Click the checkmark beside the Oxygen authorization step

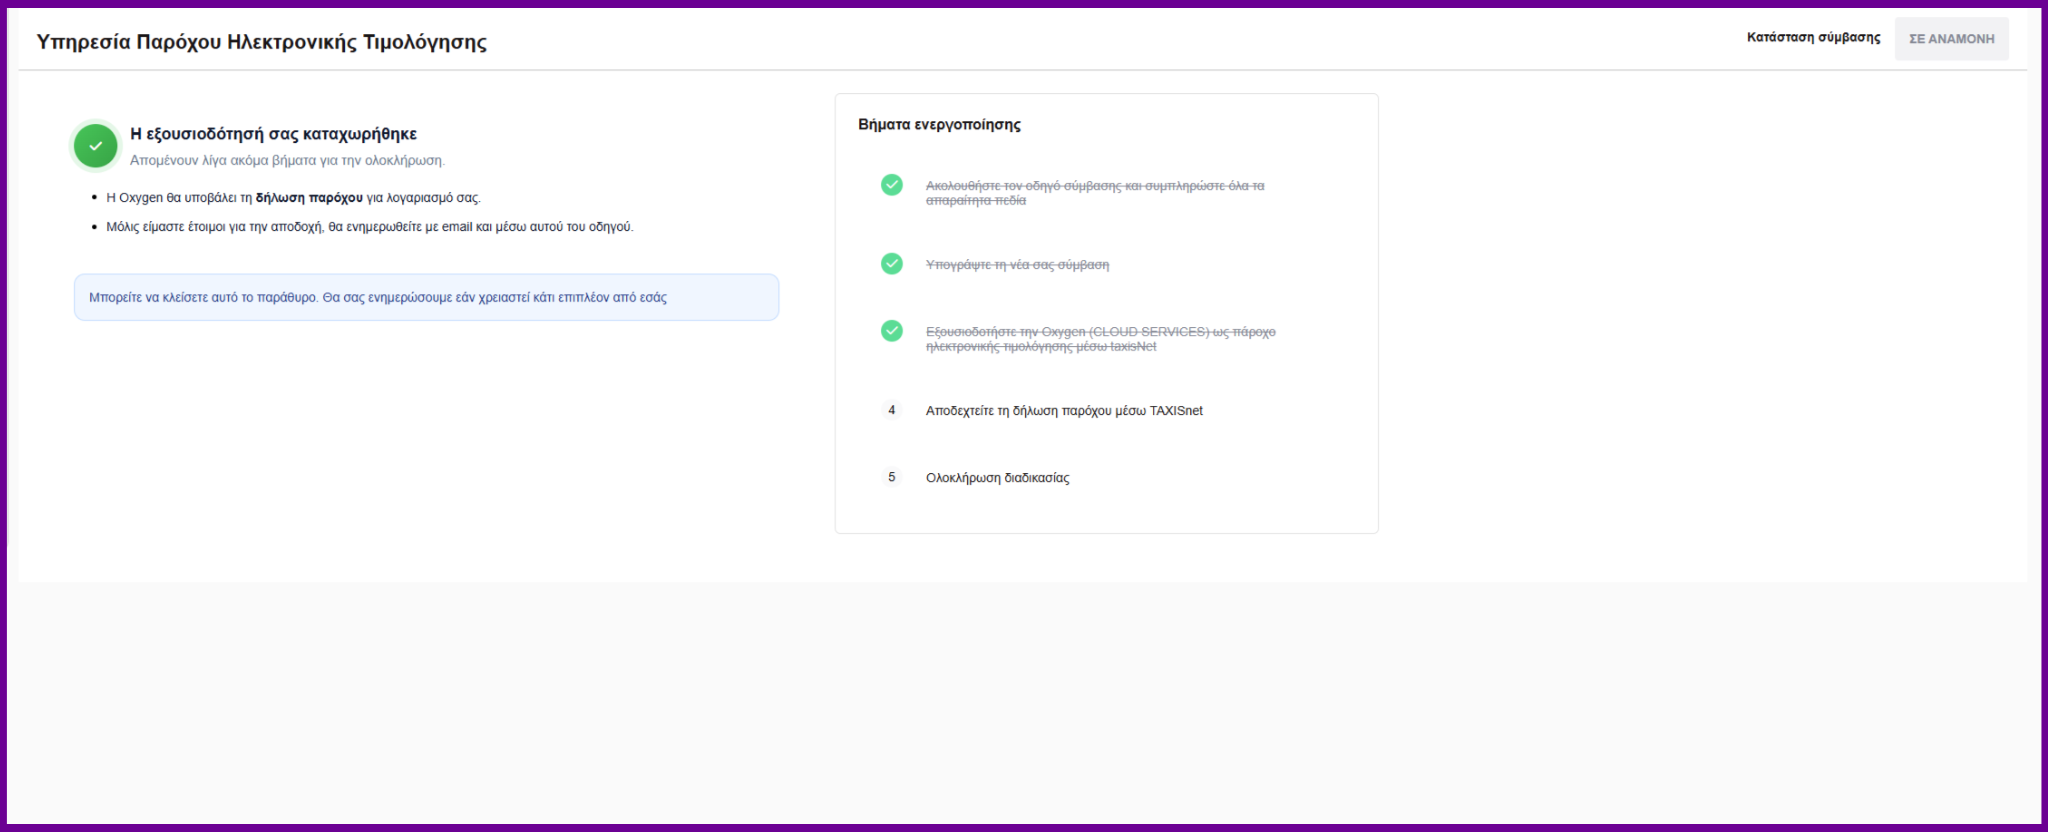[892, 331]
